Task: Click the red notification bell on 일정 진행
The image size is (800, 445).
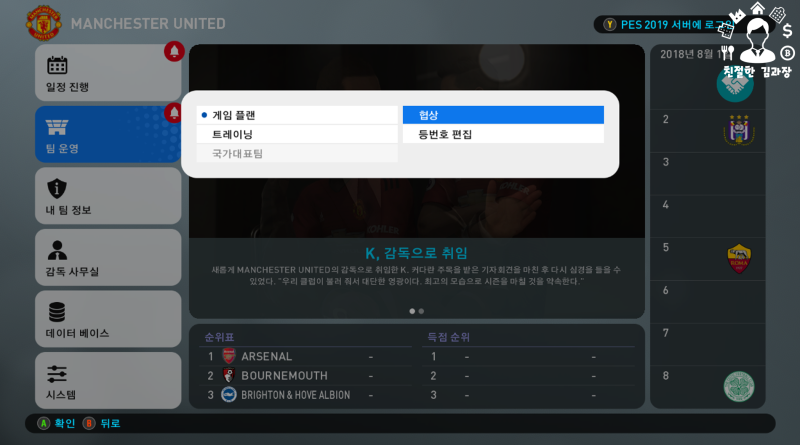Action: (174, 52)
